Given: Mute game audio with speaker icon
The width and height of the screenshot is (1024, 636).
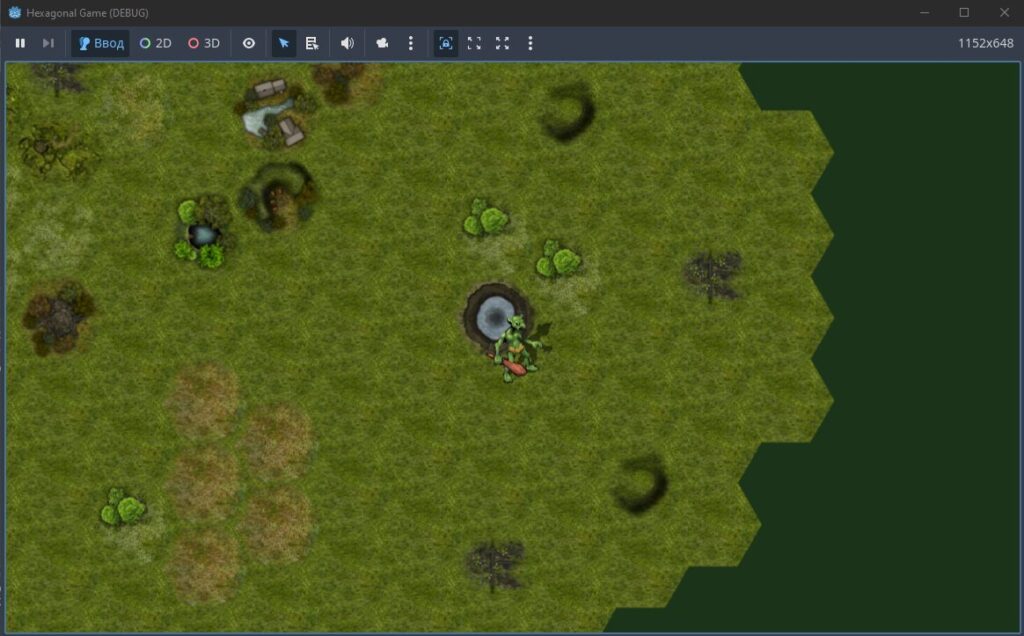Looking at the screenshot, I should 347,43.
